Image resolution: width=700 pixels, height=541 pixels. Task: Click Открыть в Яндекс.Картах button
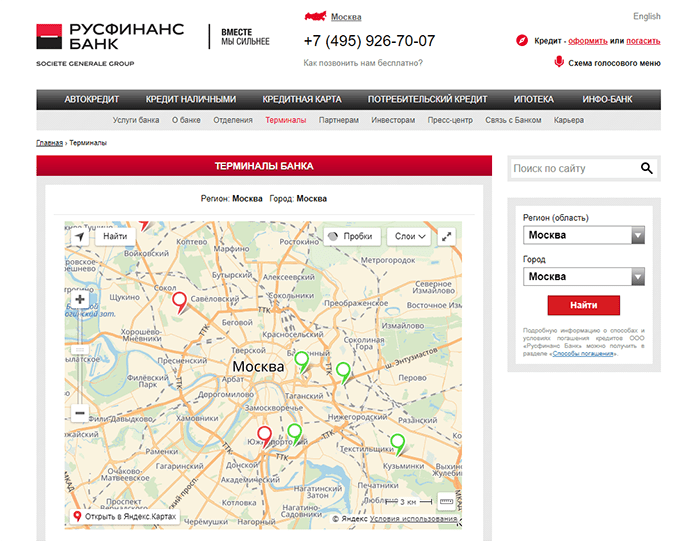pyautogui.click(x=125, y=516)
